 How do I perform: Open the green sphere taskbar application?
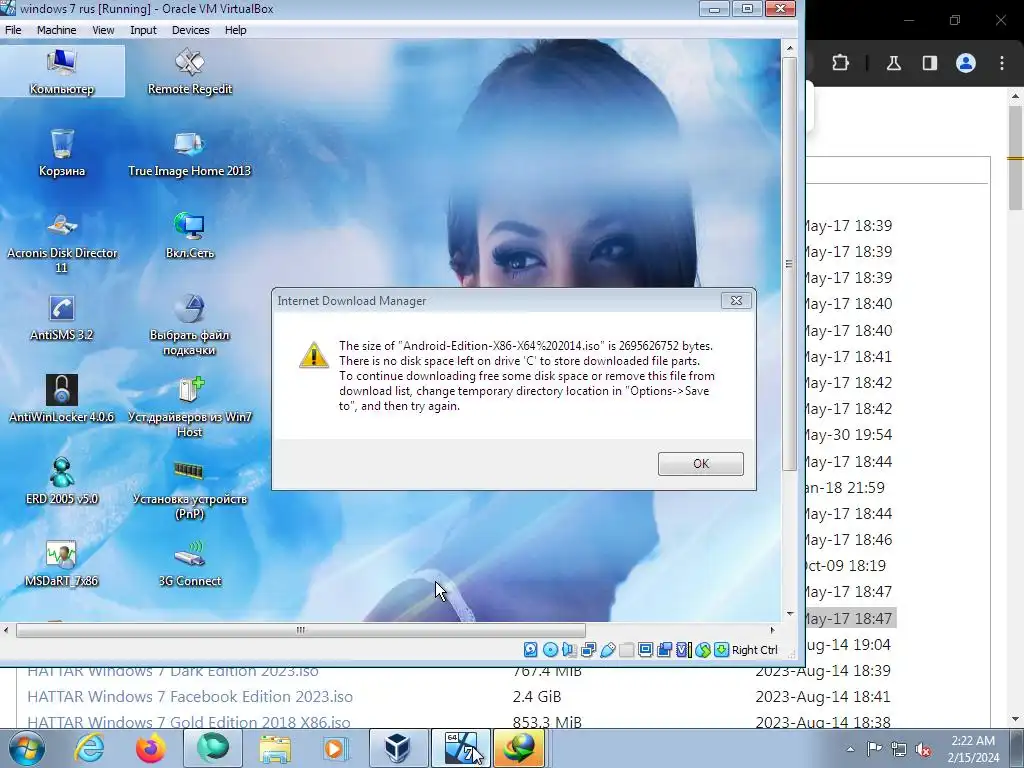coord(213,748)
